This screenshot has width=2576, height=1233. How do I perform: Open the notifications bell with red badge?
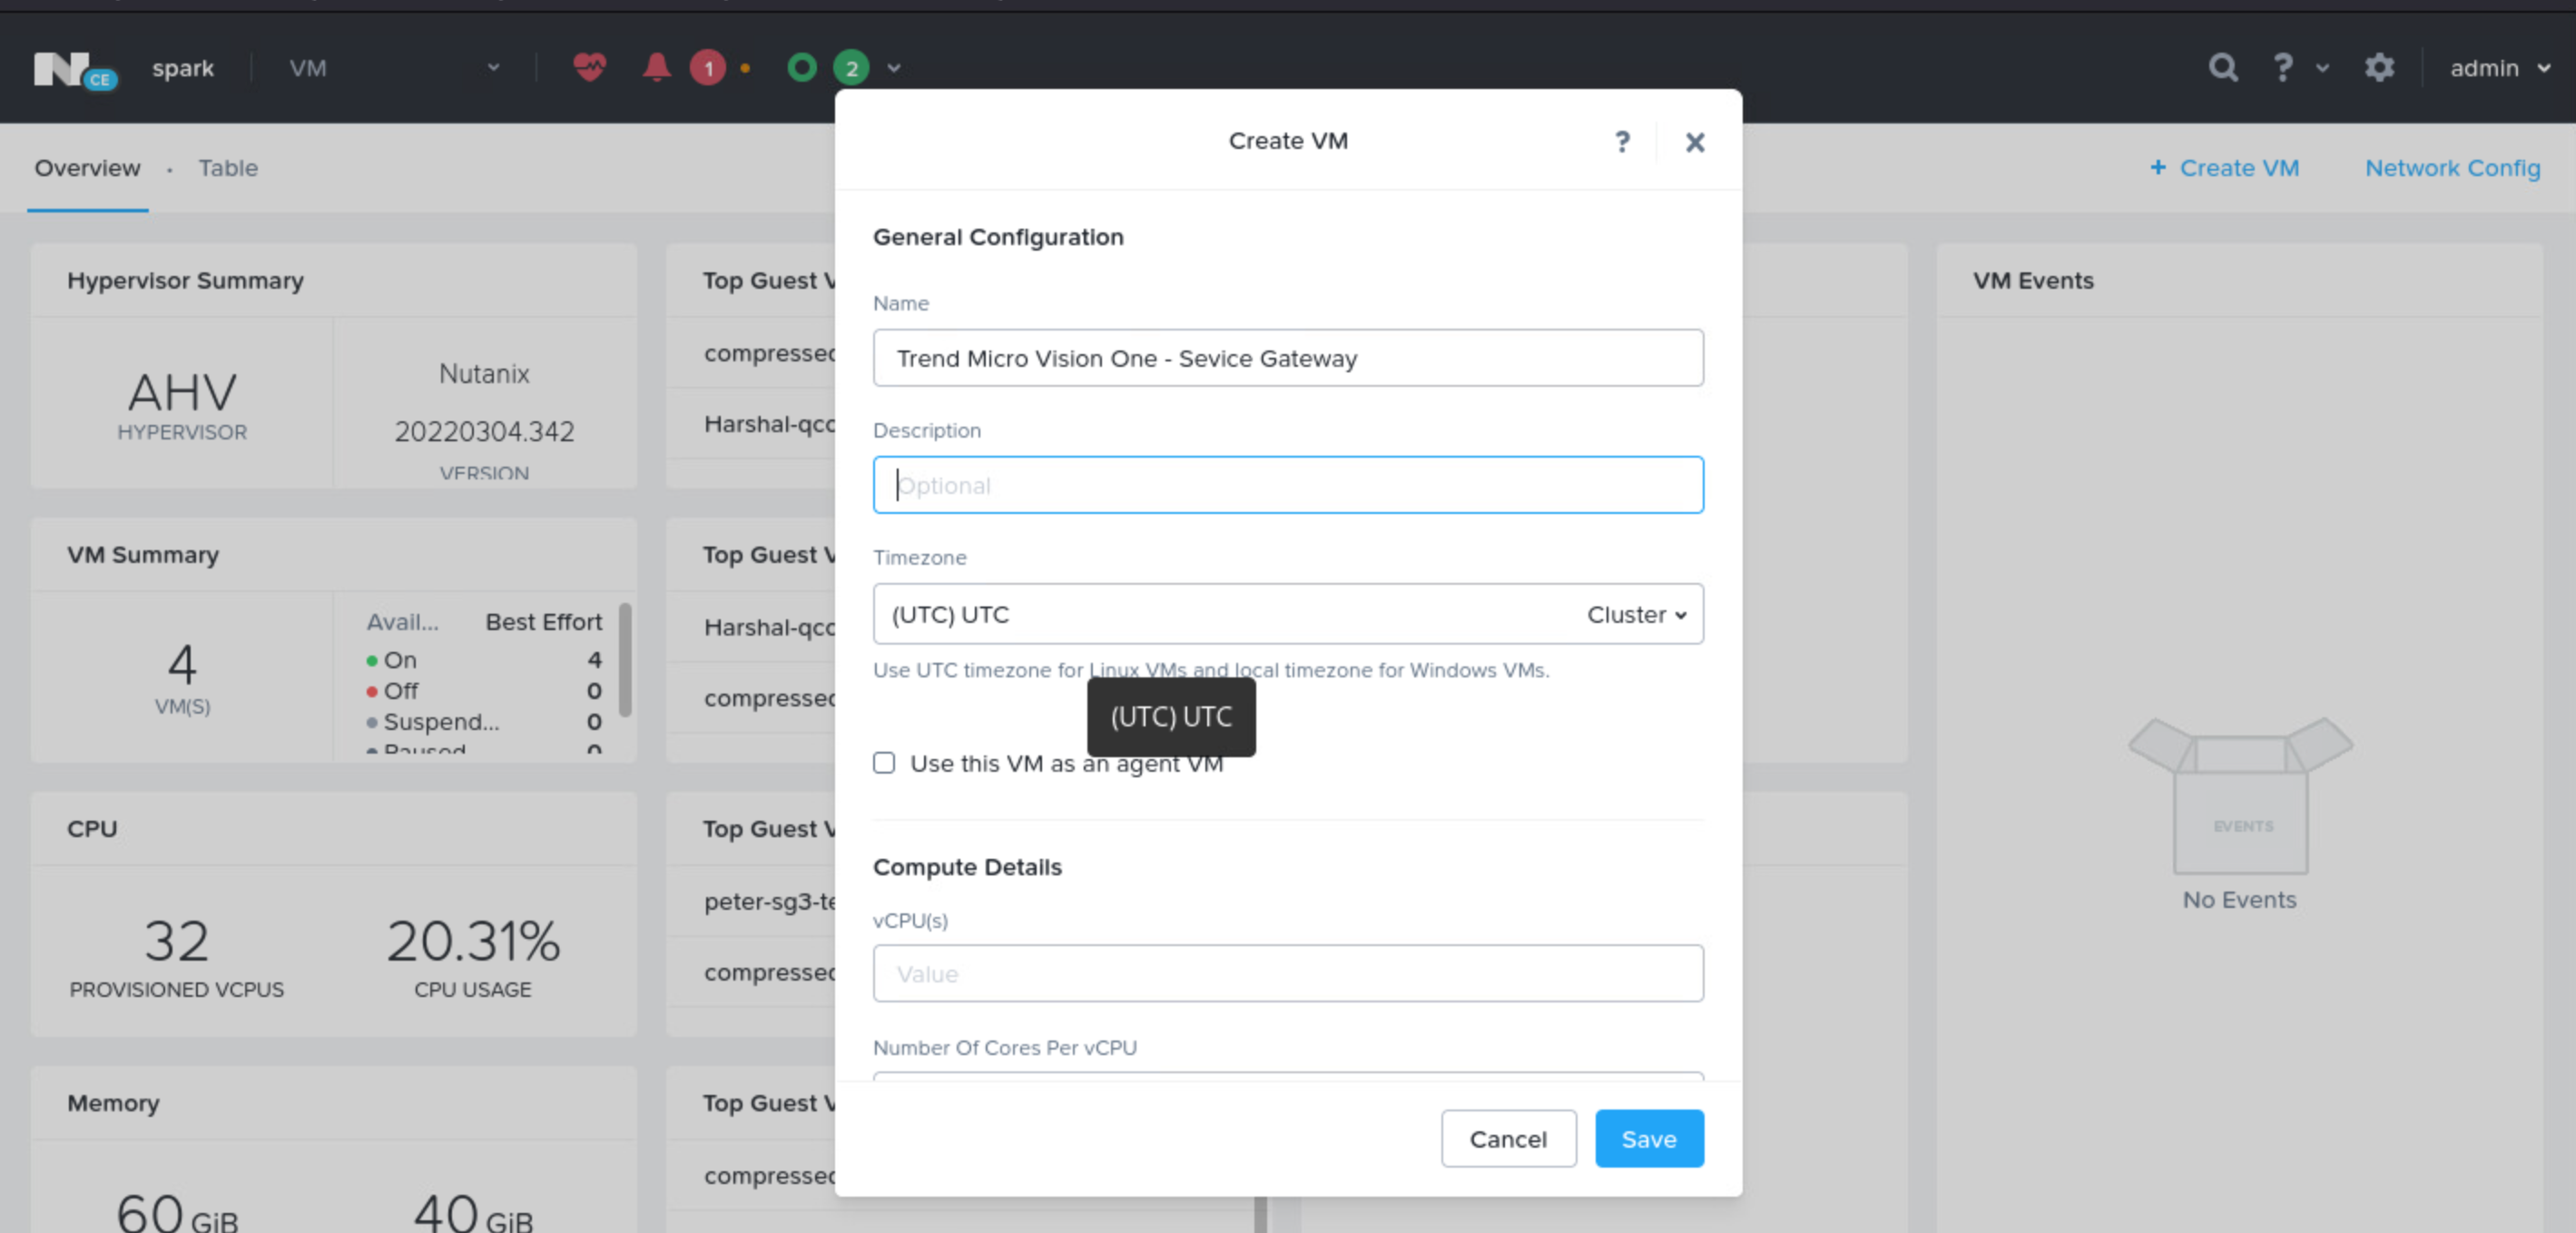click(657, 67)
